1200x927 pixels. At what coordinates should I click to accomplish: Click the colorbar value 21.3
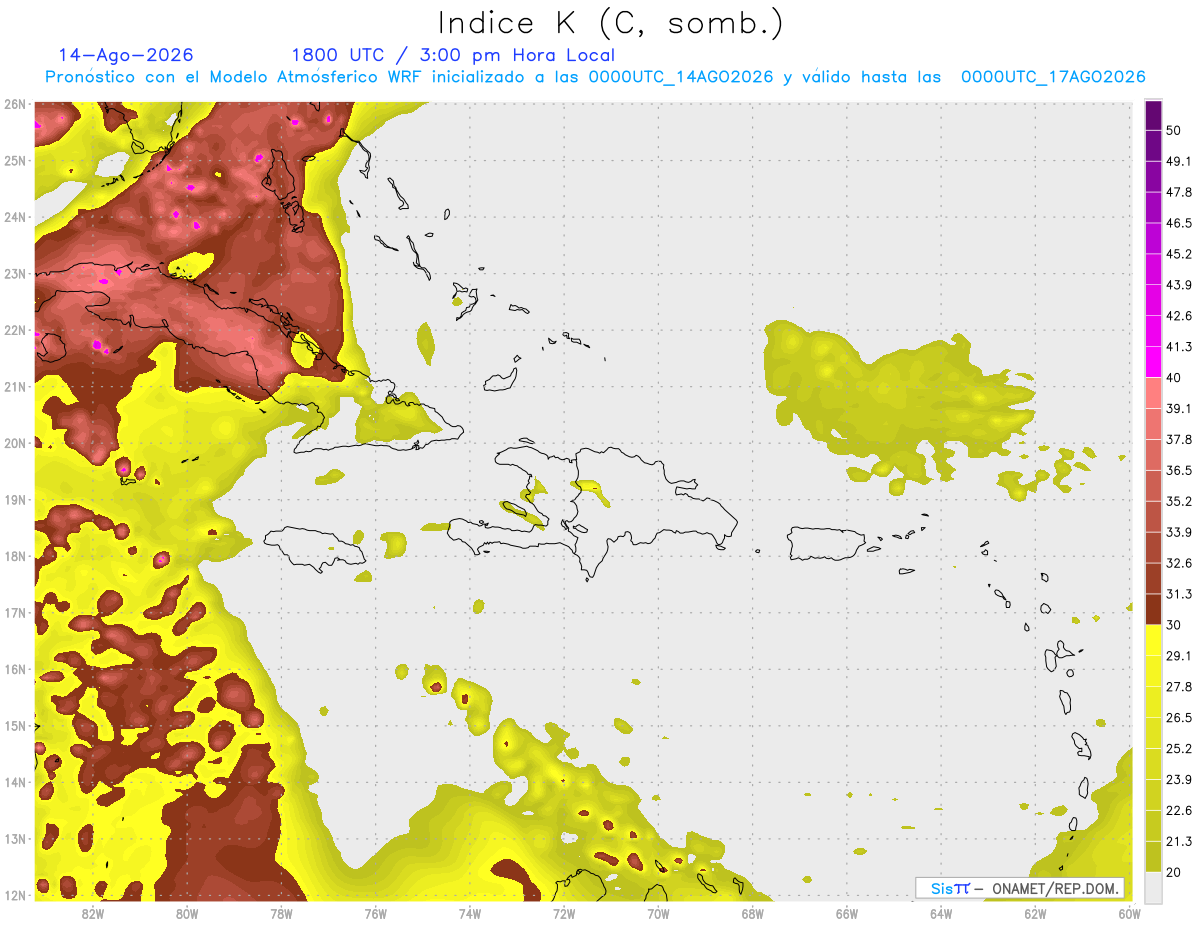(1179, 842)
